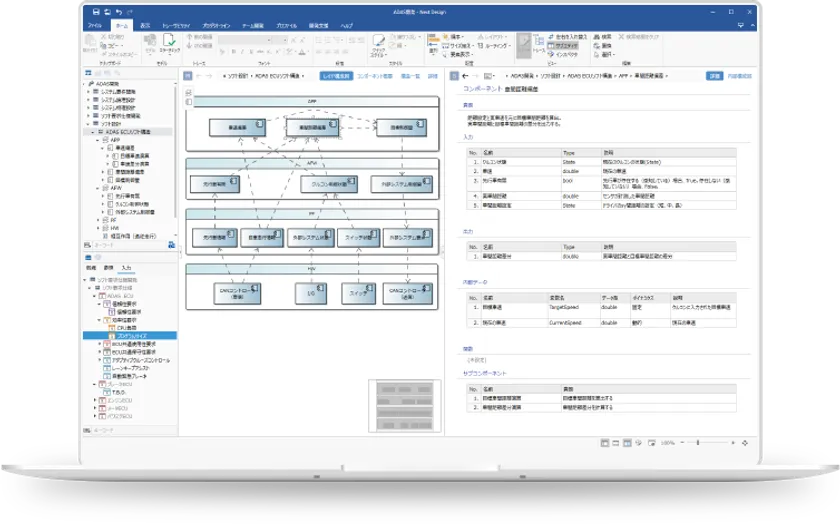Screen dimensions: 840x524
Task: Click the minimap thumbnail in the diagram corner
Action: (x=403, y=406)
